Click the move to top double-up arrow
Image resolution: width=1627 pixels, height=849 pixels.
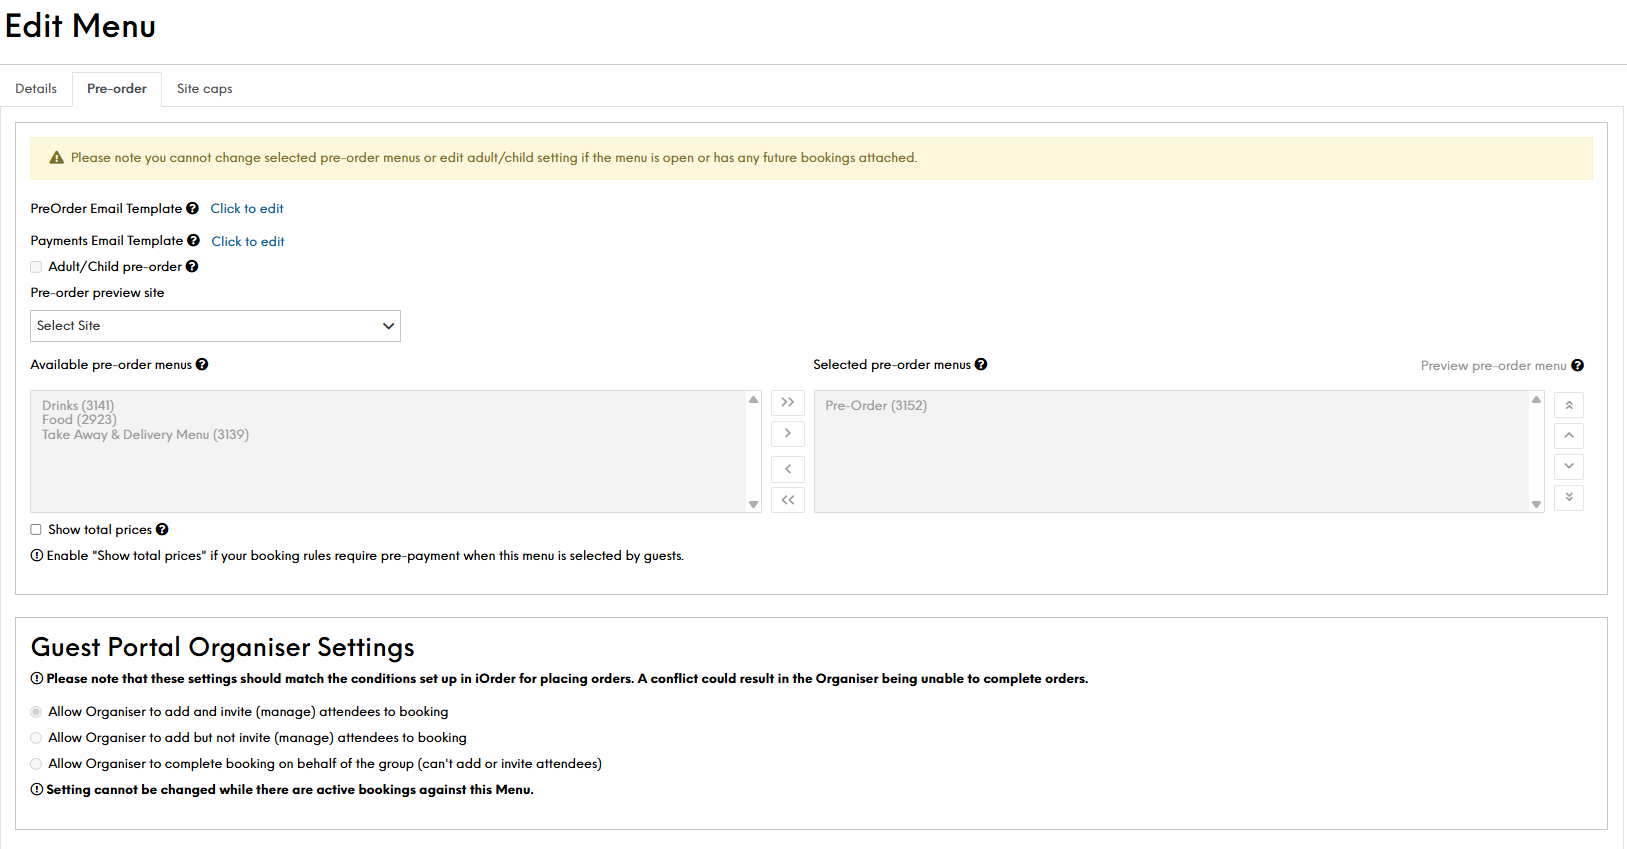(1569, 405)
